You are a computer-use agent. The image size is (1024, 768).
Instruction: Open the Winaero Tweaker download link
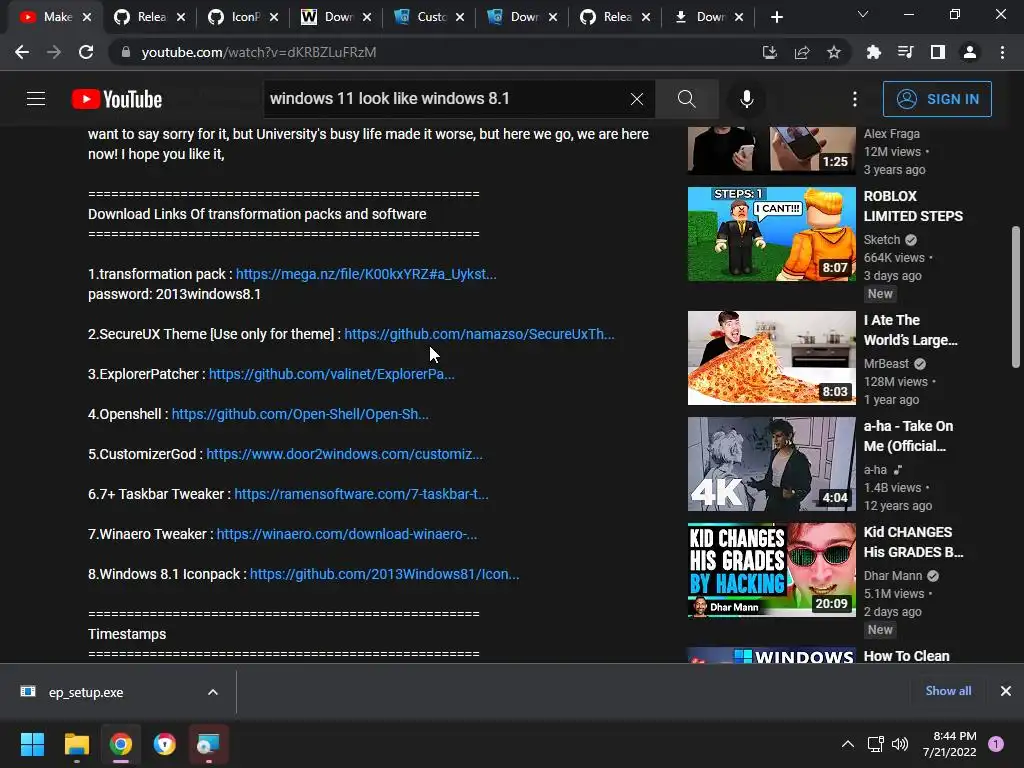pyautogui.click(x=347, y=534)
